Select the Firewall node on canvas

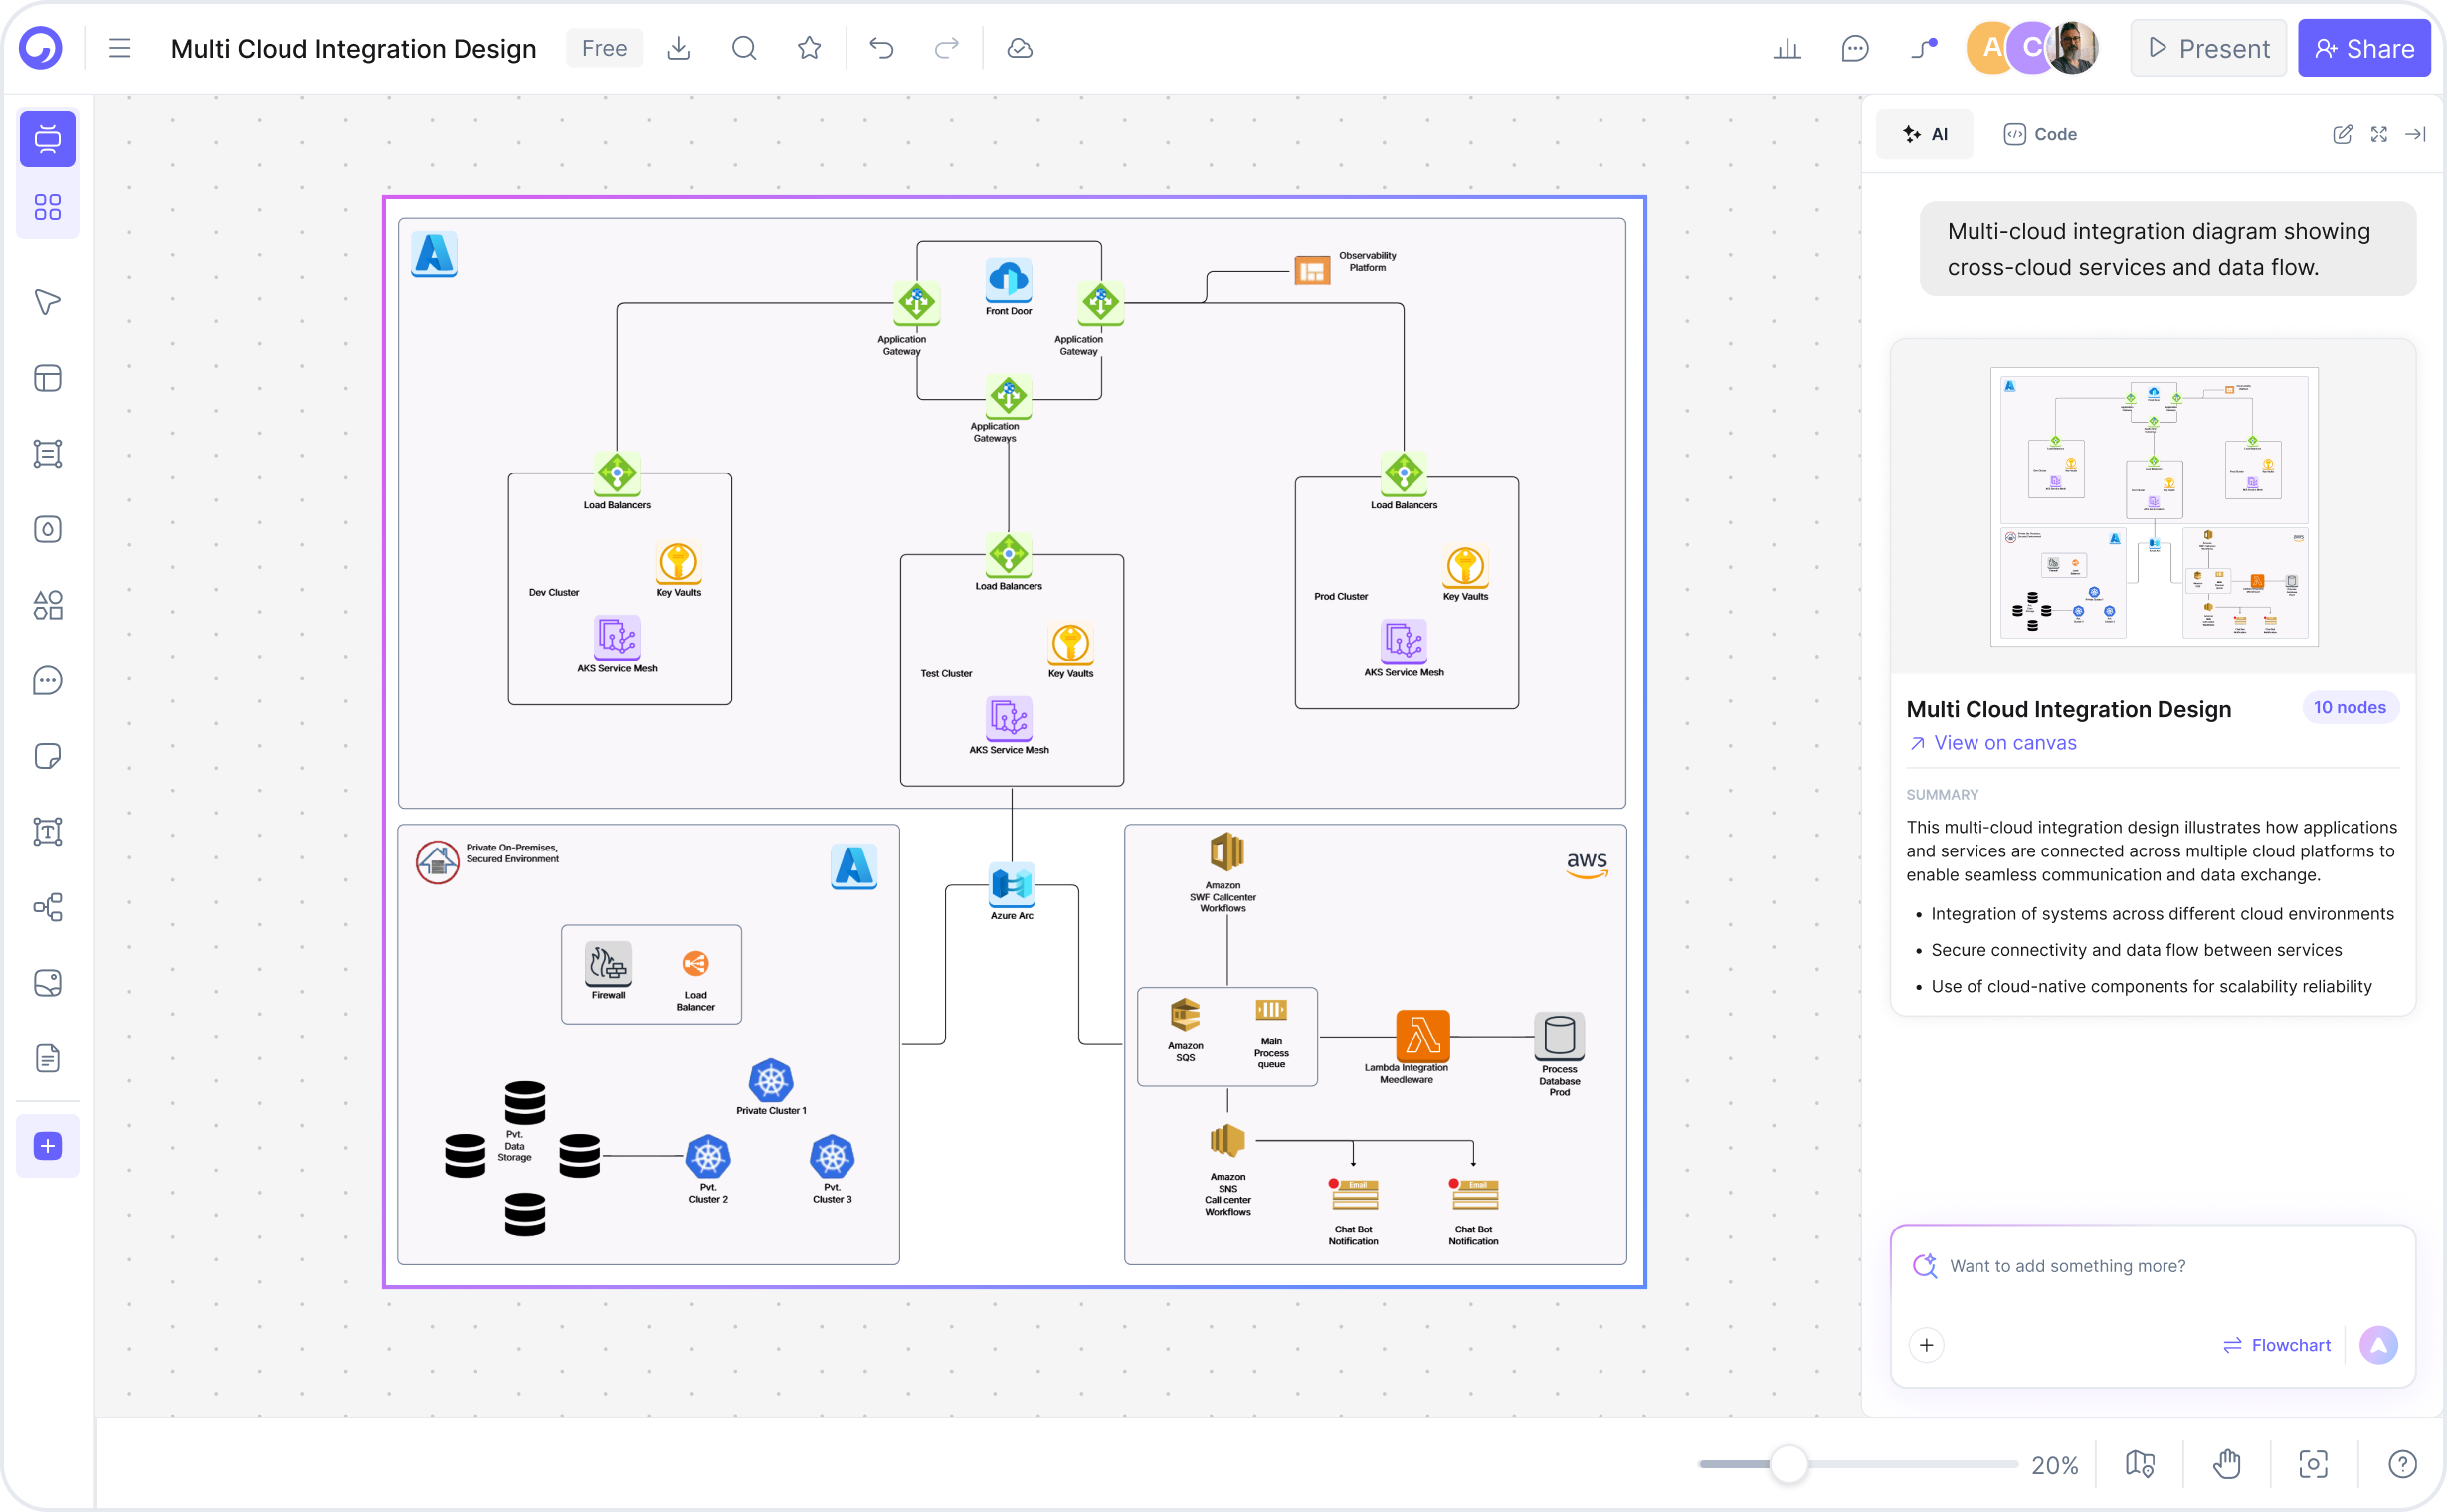(x=608, y=971)
